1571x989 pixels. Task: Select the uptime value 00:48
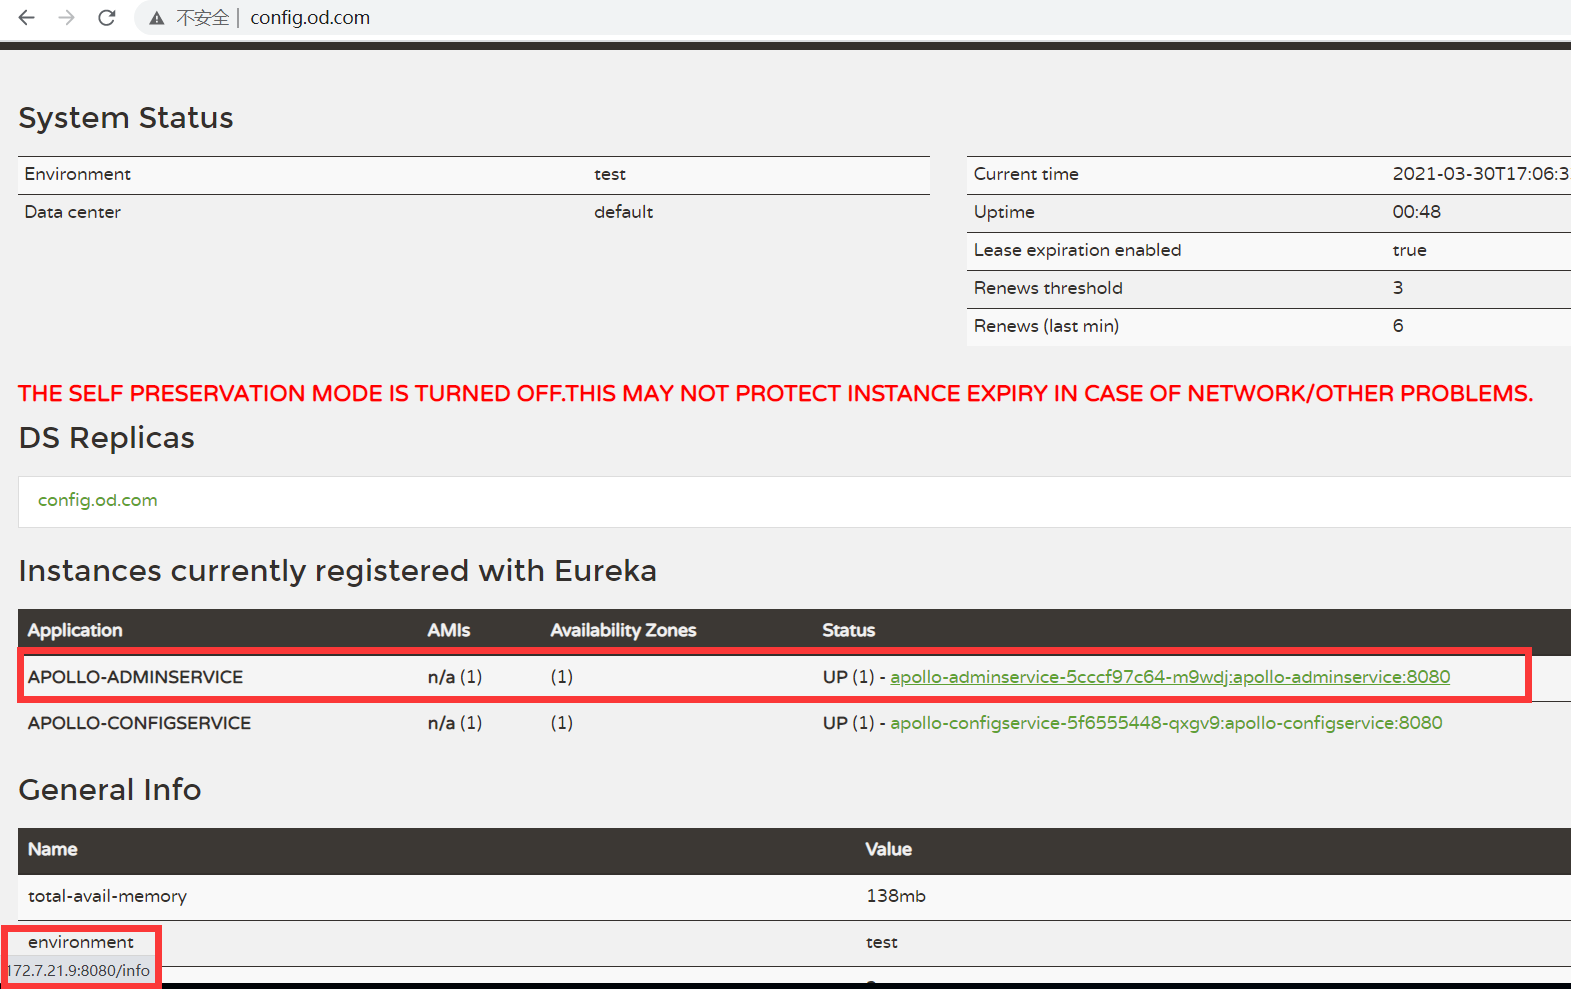tap(1416, 212)
